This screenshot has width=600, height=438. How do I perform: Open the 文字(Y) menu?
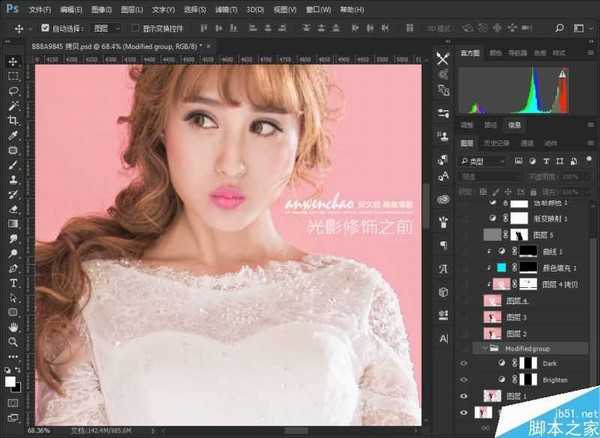point(163,10)
